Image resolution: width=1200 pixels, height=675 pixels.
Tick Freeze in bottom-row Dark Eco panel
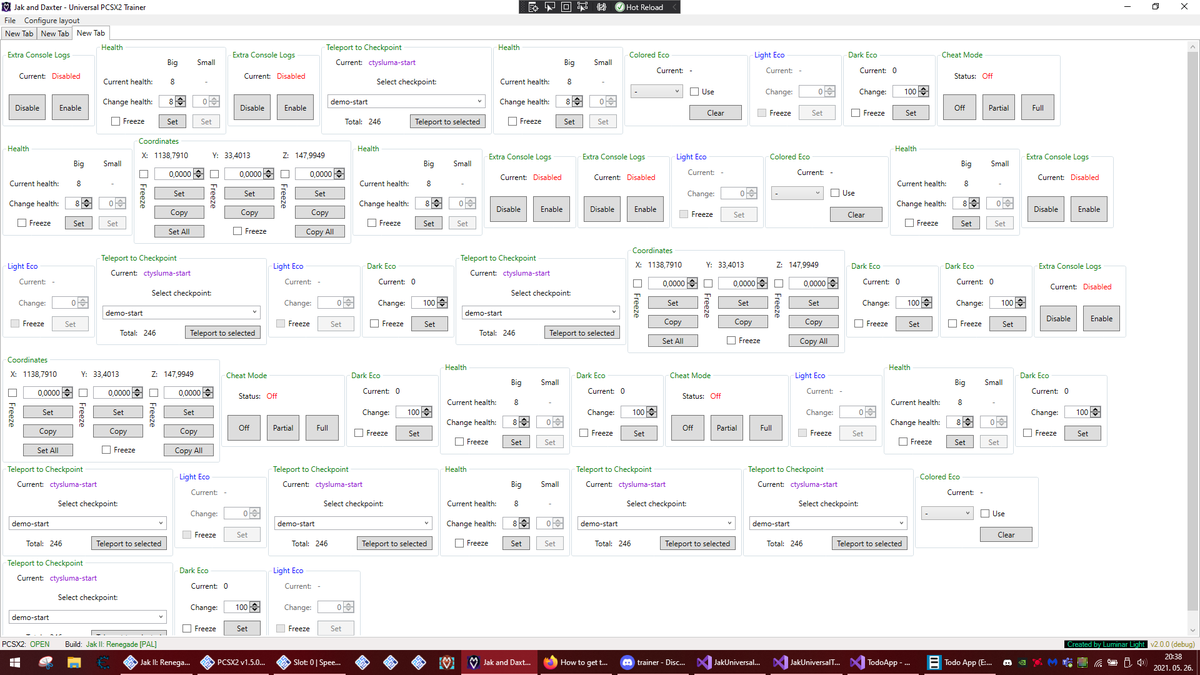pos(188,629)
